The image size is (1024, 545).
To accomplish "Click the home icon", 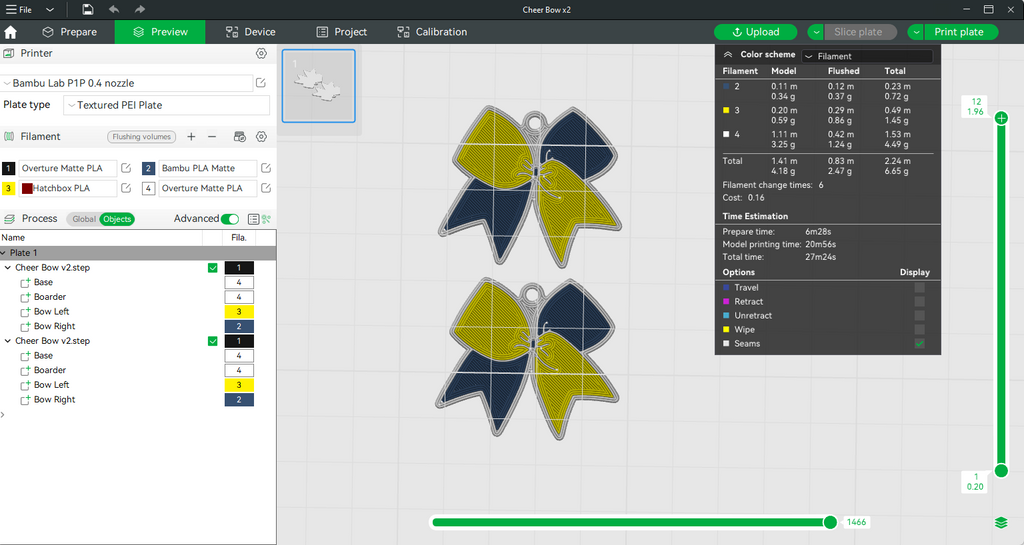I will [10, 32].
